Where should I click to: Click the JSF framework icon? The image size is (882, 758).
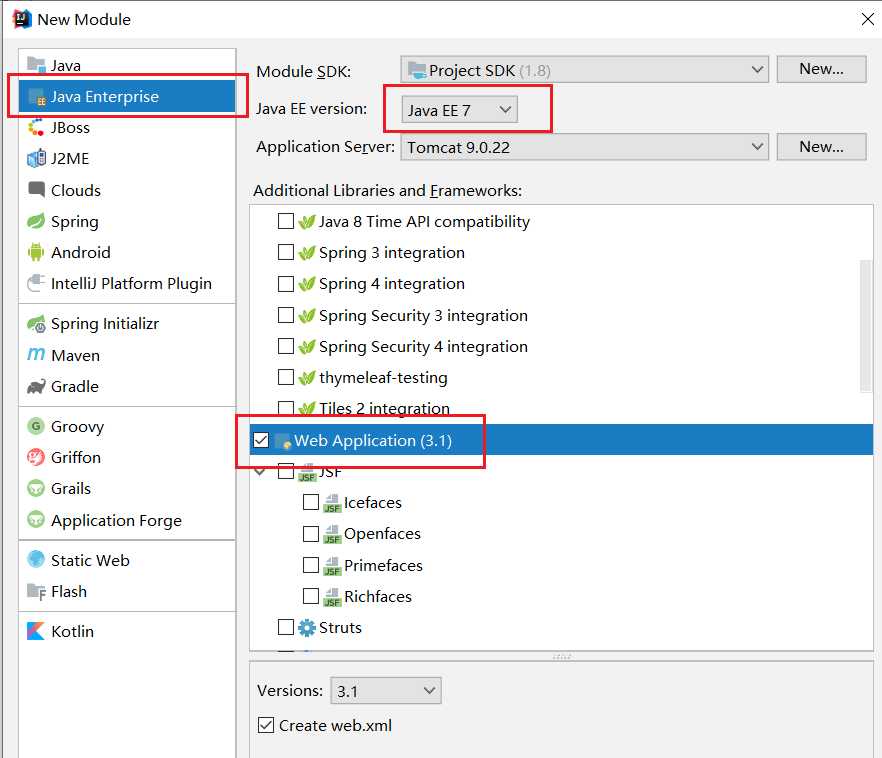(x=307, y=472)
